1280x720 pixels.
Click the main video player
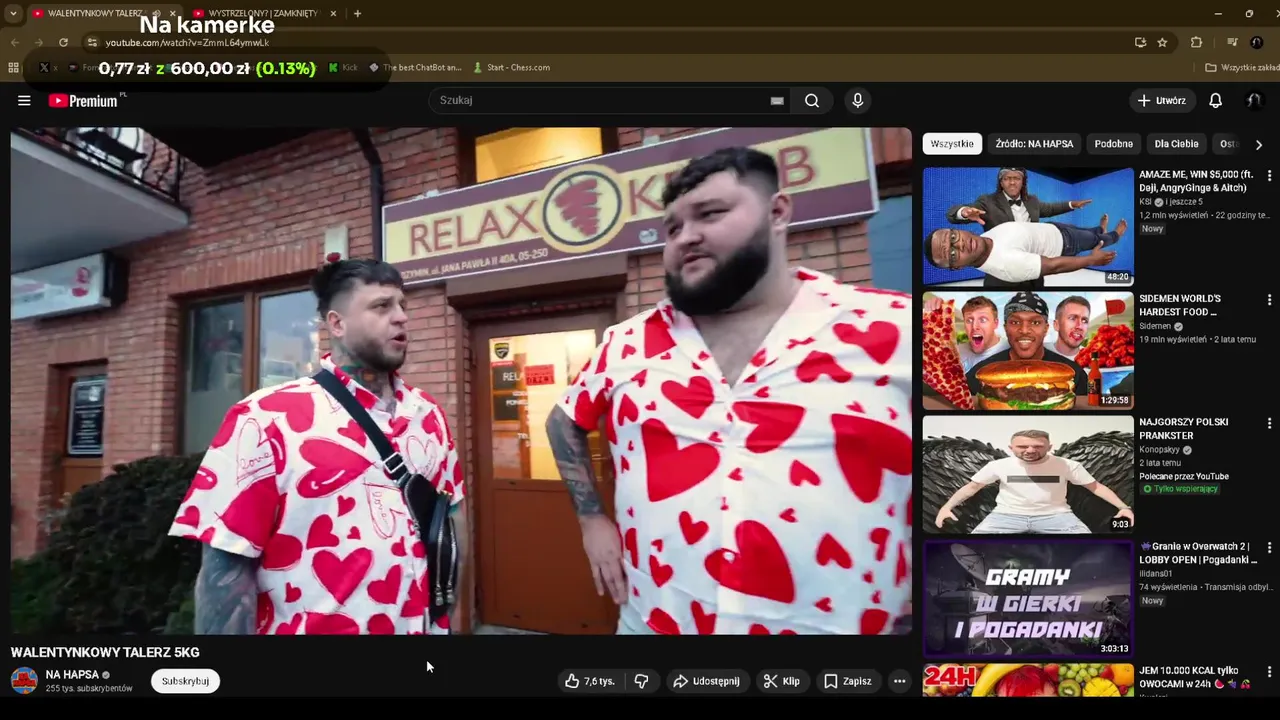click(461, 380)
